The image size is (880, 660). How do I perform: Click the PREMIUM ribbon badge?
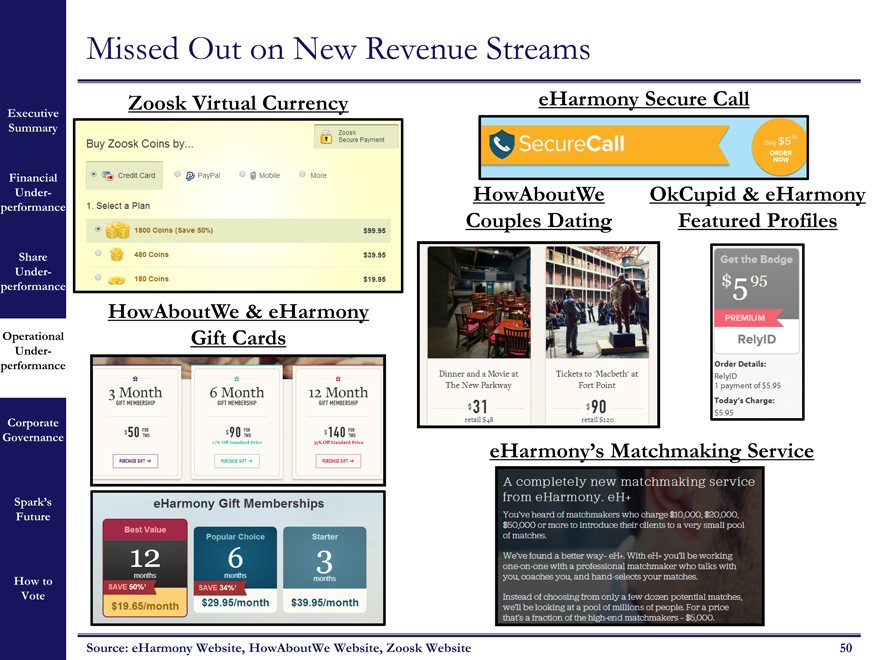748,318
